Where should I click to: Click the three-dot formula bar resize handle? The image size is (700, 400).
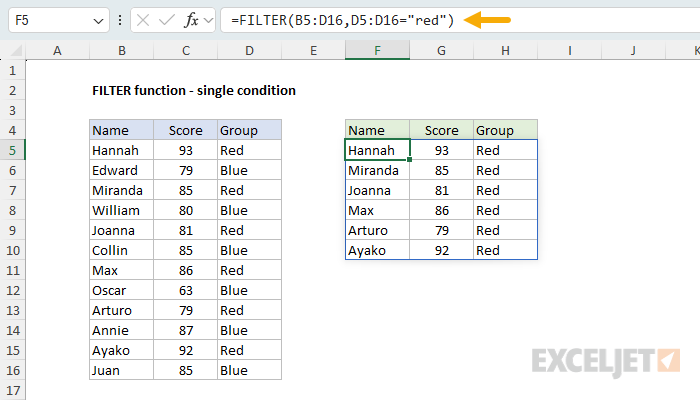tap(120, 20)
